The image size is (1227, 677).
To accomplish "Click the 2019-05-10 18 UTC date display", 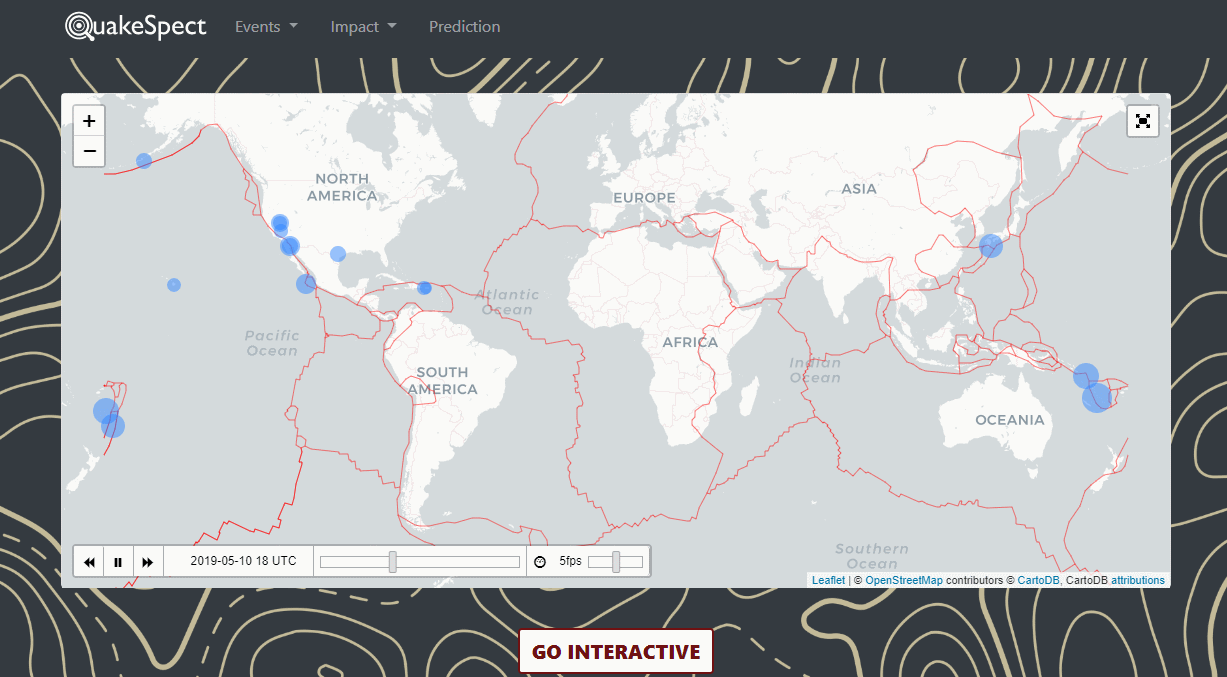I will [243, 562].
